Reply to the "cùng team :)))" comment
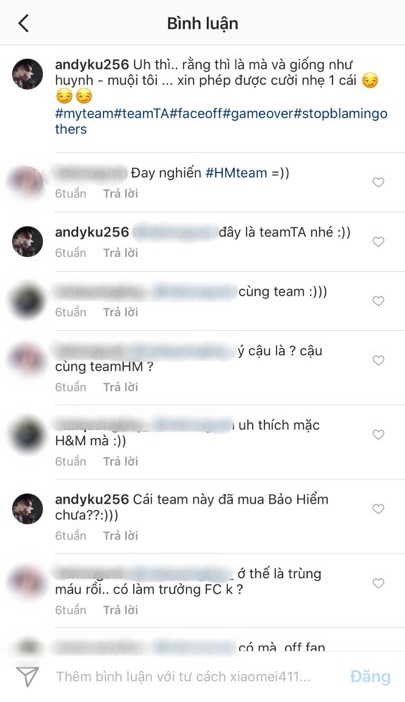The height and width of the screenshot is (702, 405). (x=121, y=312)
